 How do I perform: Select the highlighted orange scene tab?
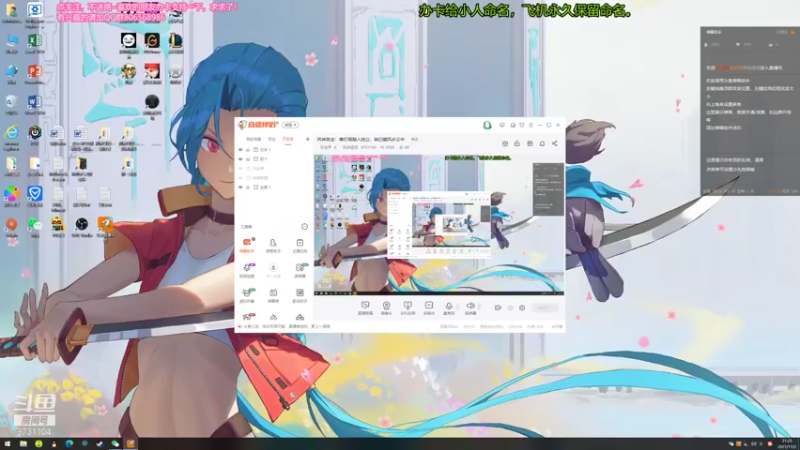click(x=288, y=139)
